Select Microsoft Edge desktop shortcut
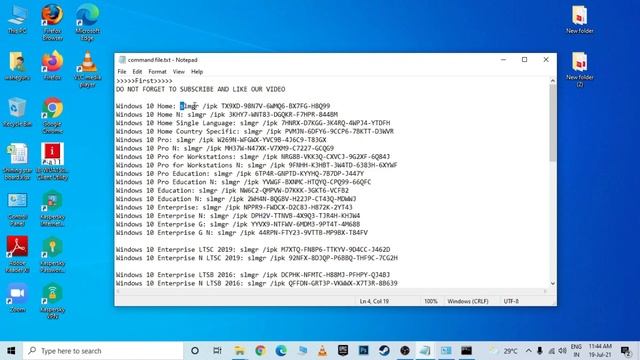Viewport: 640px width, 360px height. (x=87, y=22)
